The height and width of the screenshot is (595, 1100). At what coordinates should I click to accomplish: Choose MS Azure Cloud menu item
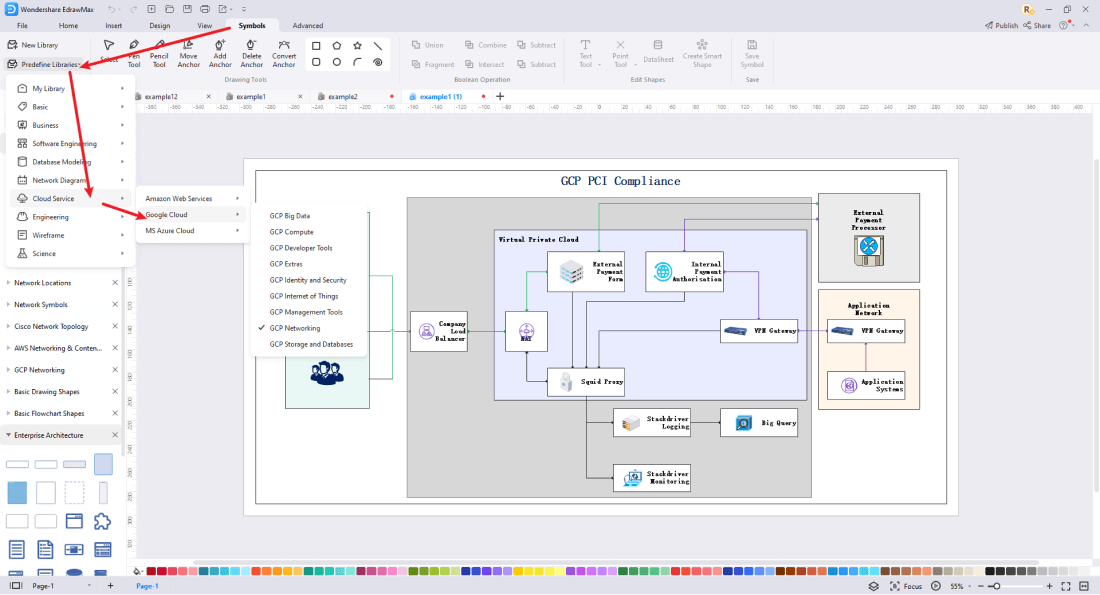(192, 231)
